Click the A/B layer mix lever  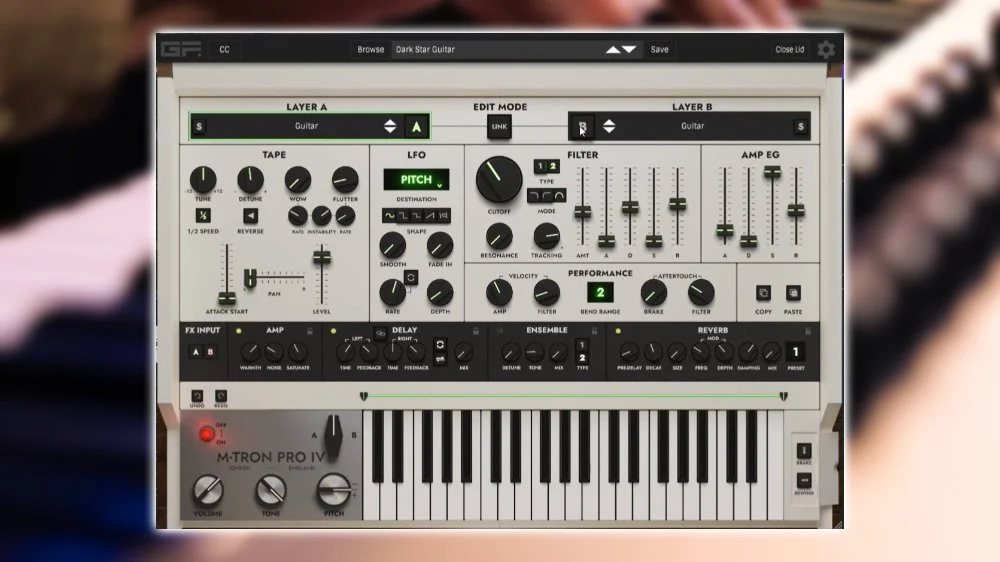(x=333, y=435)
